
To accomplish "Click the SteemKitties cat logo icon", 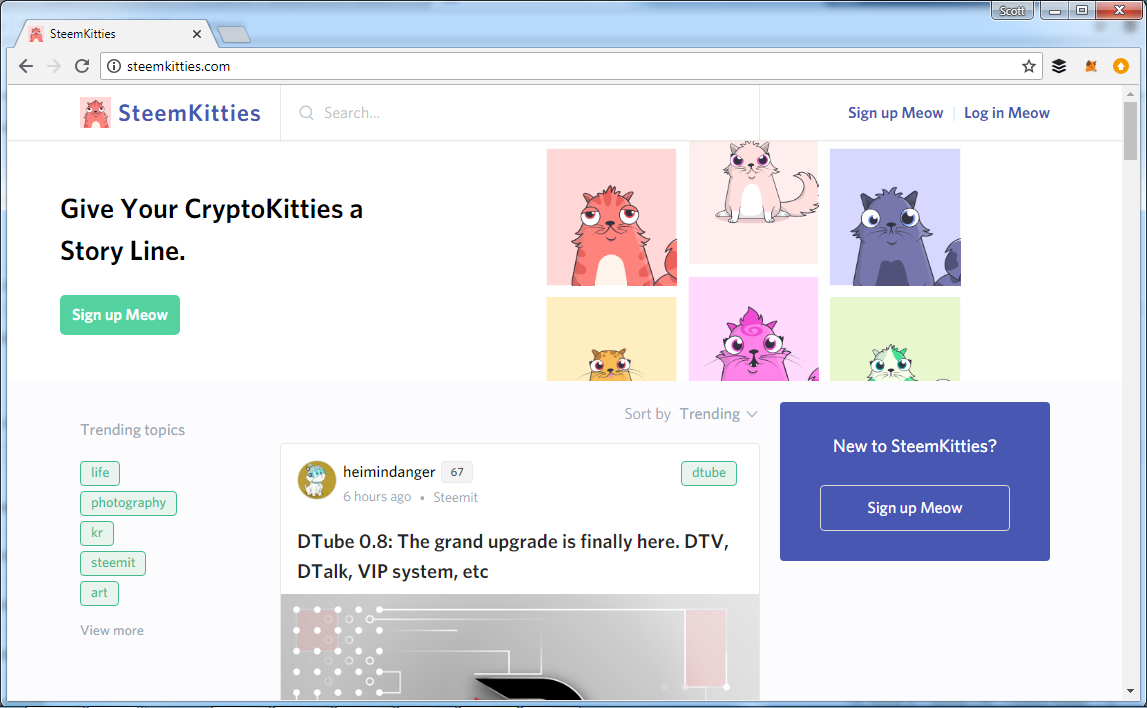I will 95,113.
